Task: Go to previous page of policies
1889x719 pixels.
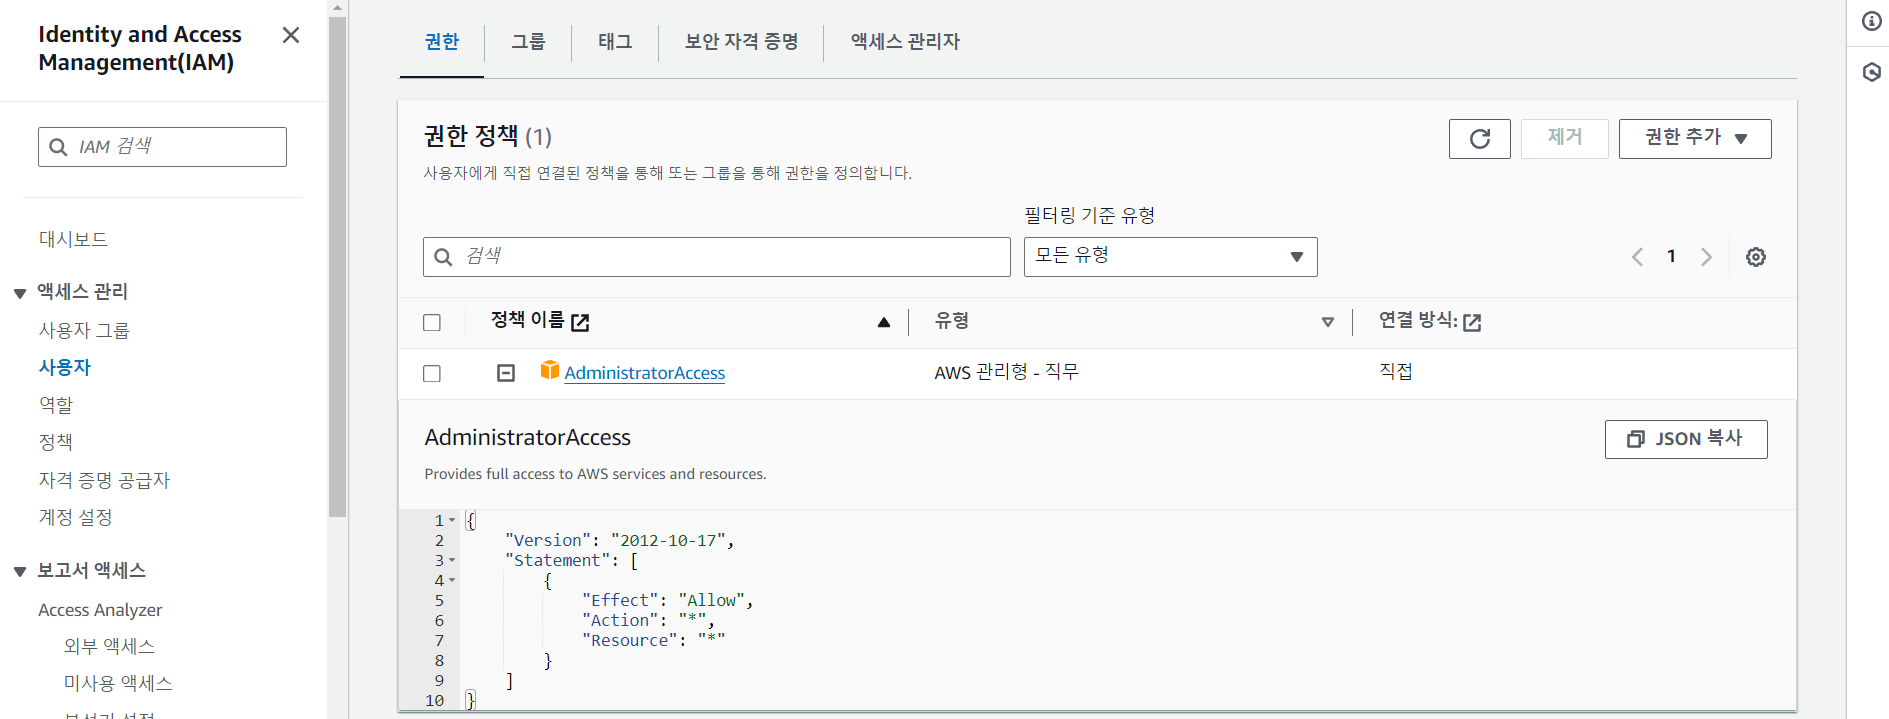Action: 1637,257
